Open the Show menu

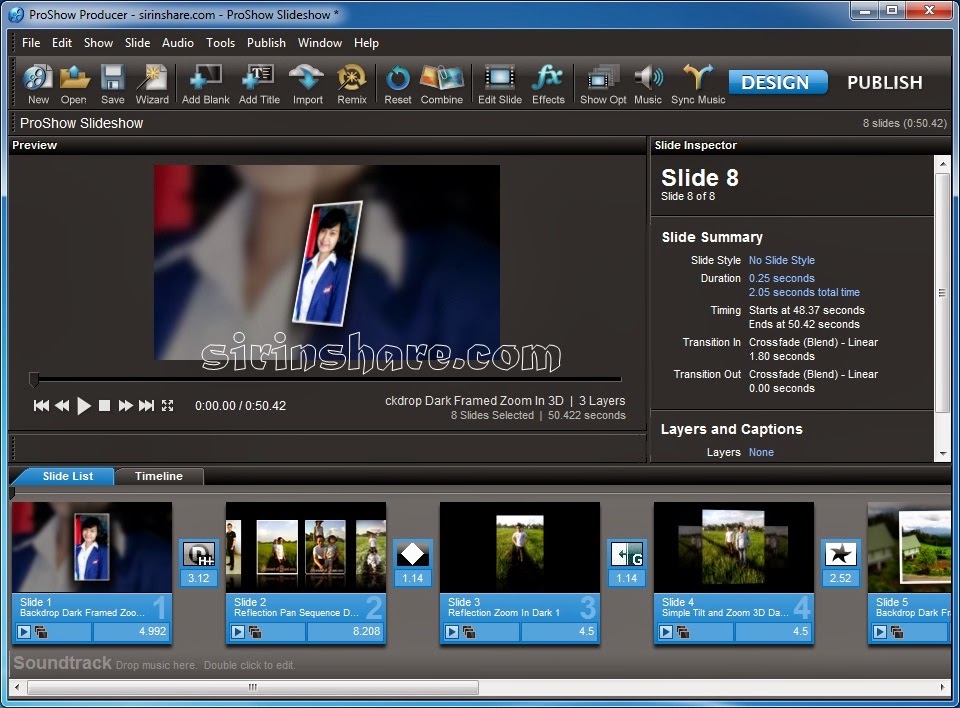98,43
